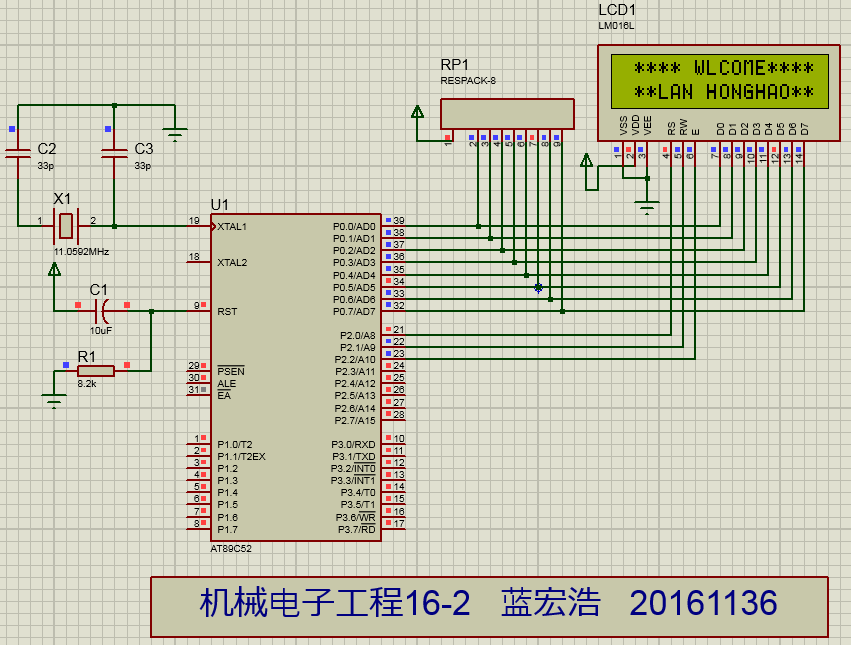
Task: Click the RS pin label on LCD
Action: (671, 128)
